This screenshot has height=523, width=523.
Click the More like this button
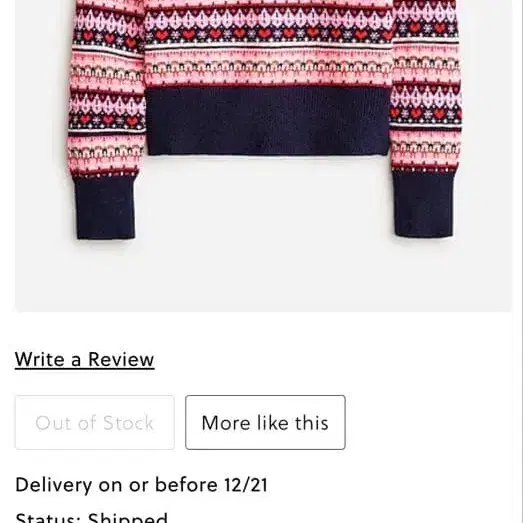tap(265, 422)
